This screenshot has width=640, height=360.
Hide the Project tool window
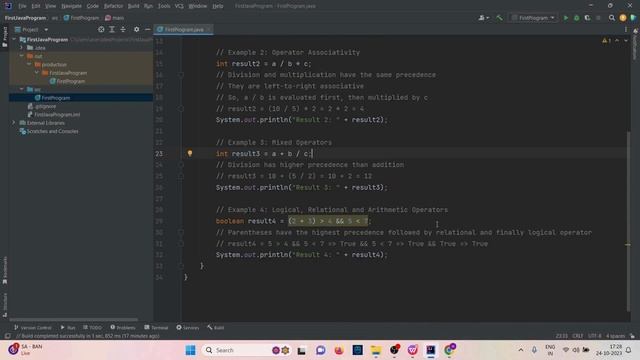[147, 29]
